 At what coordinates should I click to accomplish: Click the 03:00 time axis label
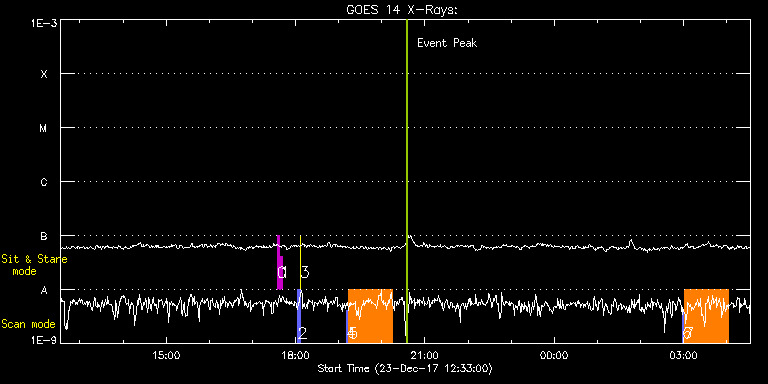click(683, 355)
